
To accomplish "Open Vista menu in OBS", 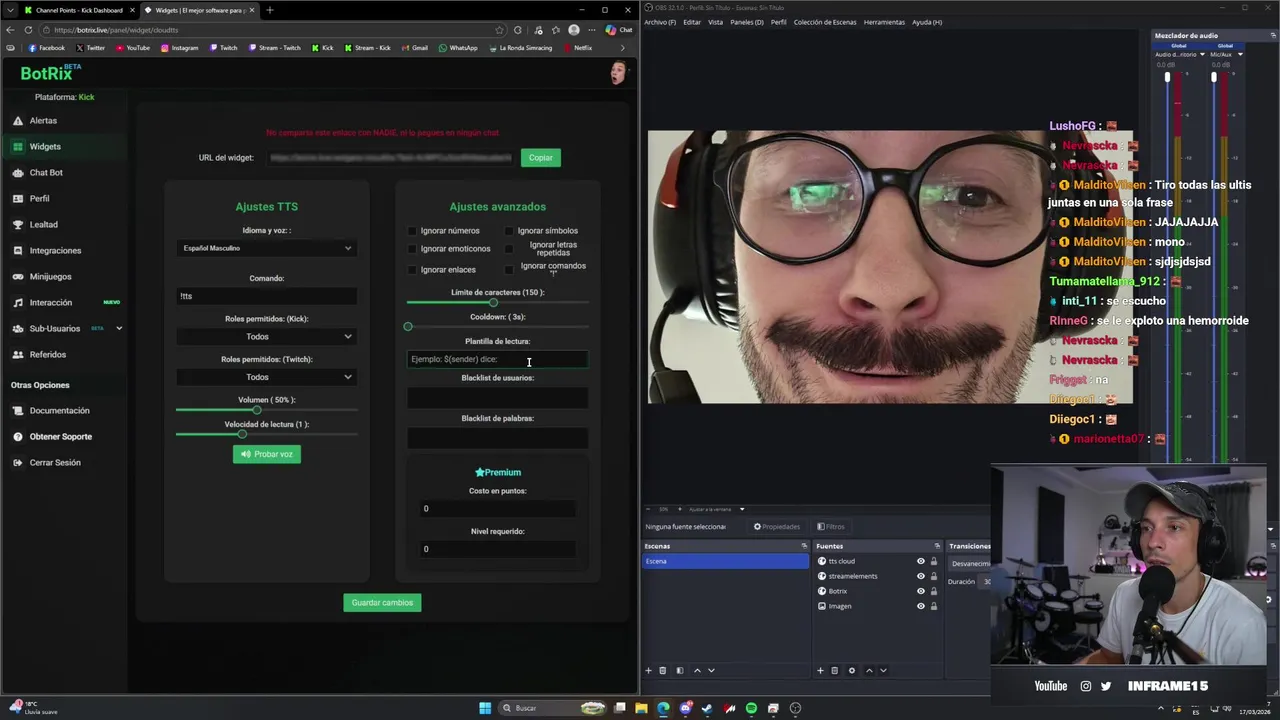I will (715, 22).
